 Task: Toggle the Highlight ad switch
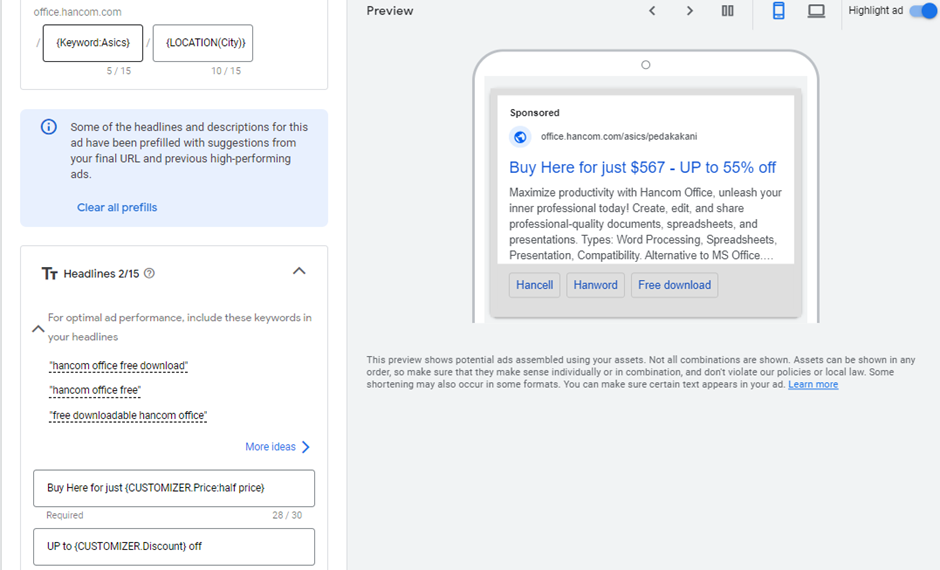[923, 11]
